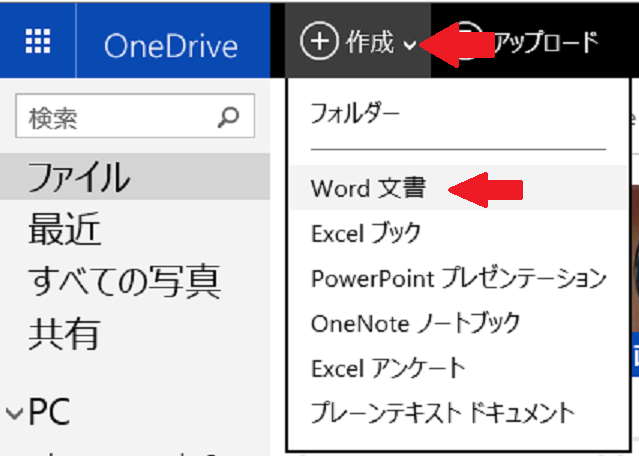Click inside the 検索 search field
639x456 pixels.
(135, 116)
